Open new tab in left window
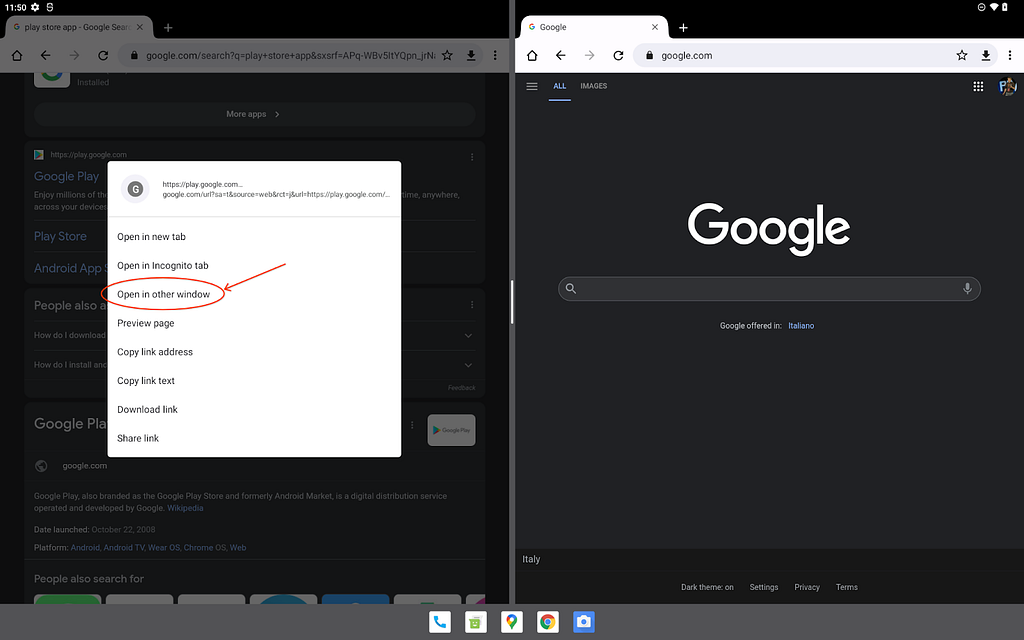Image resolution: width=1024 pixels, height=640 pixels. click(168, 27)
